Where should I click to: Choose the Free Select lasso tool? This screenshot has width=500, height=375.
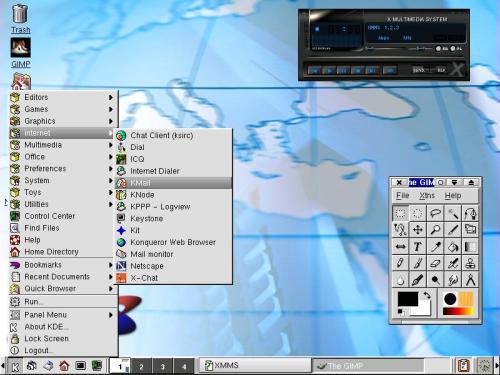[x=435, y=213]
